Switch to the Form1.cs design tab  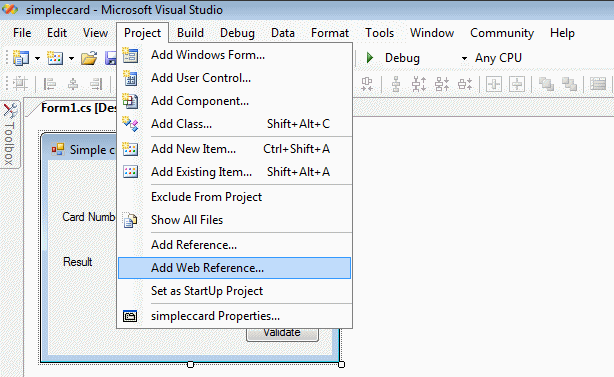coord(78,108)
